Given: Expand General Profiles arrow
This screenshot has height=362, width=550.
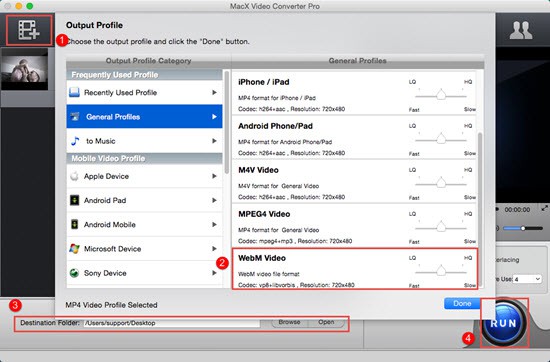Looking at the screenshot, I should click(214, 116).
